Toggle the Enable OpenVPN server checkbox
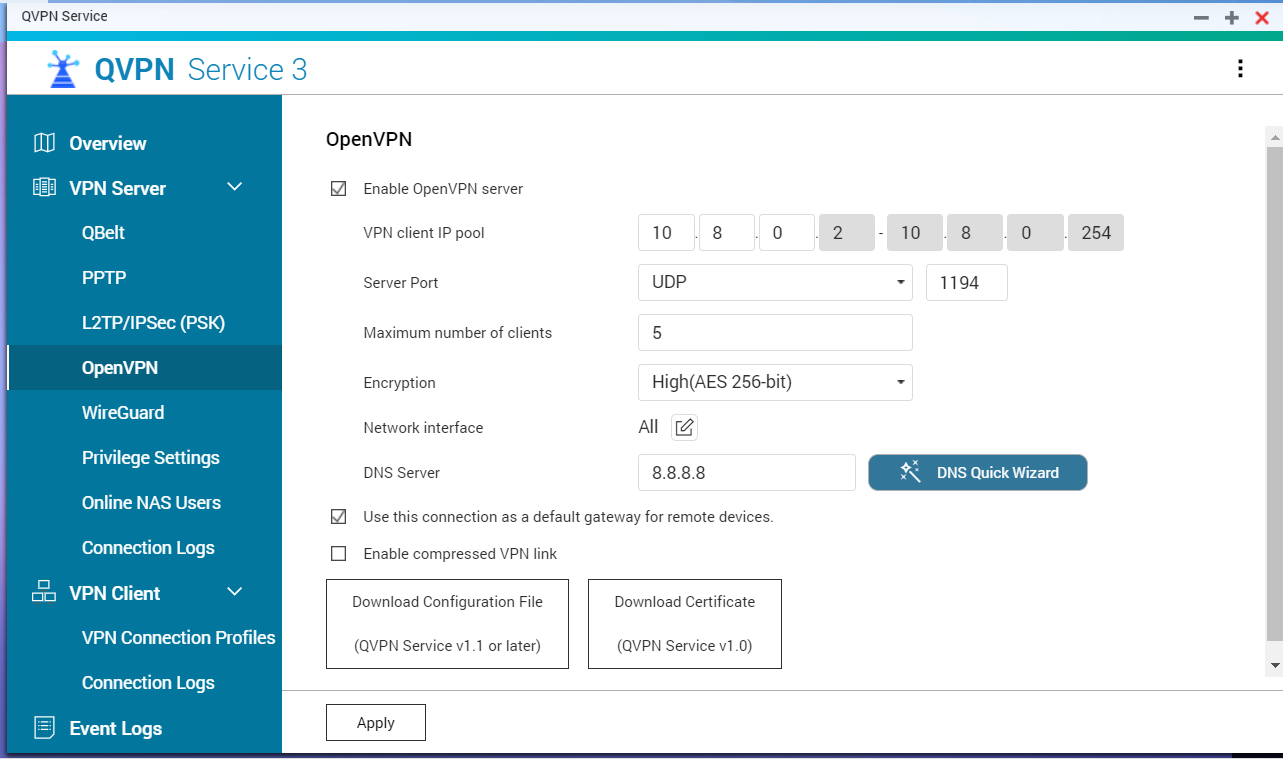This screenshot has width=1283, height=761. (338, 188)
